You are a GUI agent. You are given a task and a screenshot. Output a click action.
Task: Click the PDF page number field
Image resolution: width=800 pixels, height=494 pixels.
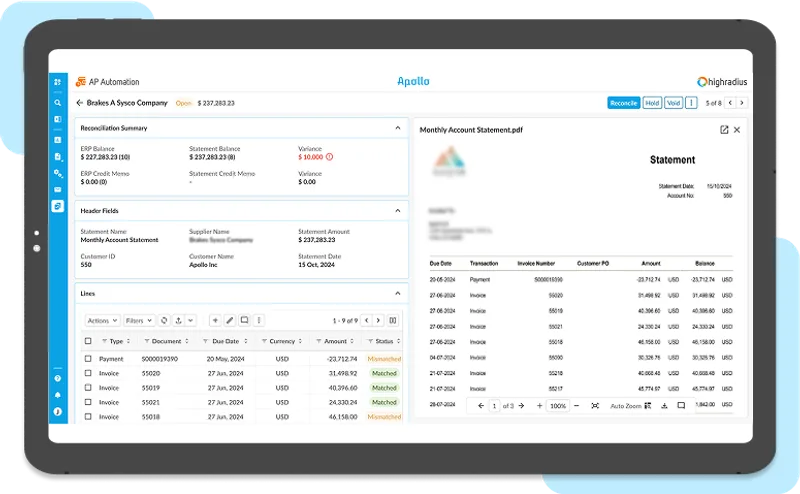(x=494, y=406)
